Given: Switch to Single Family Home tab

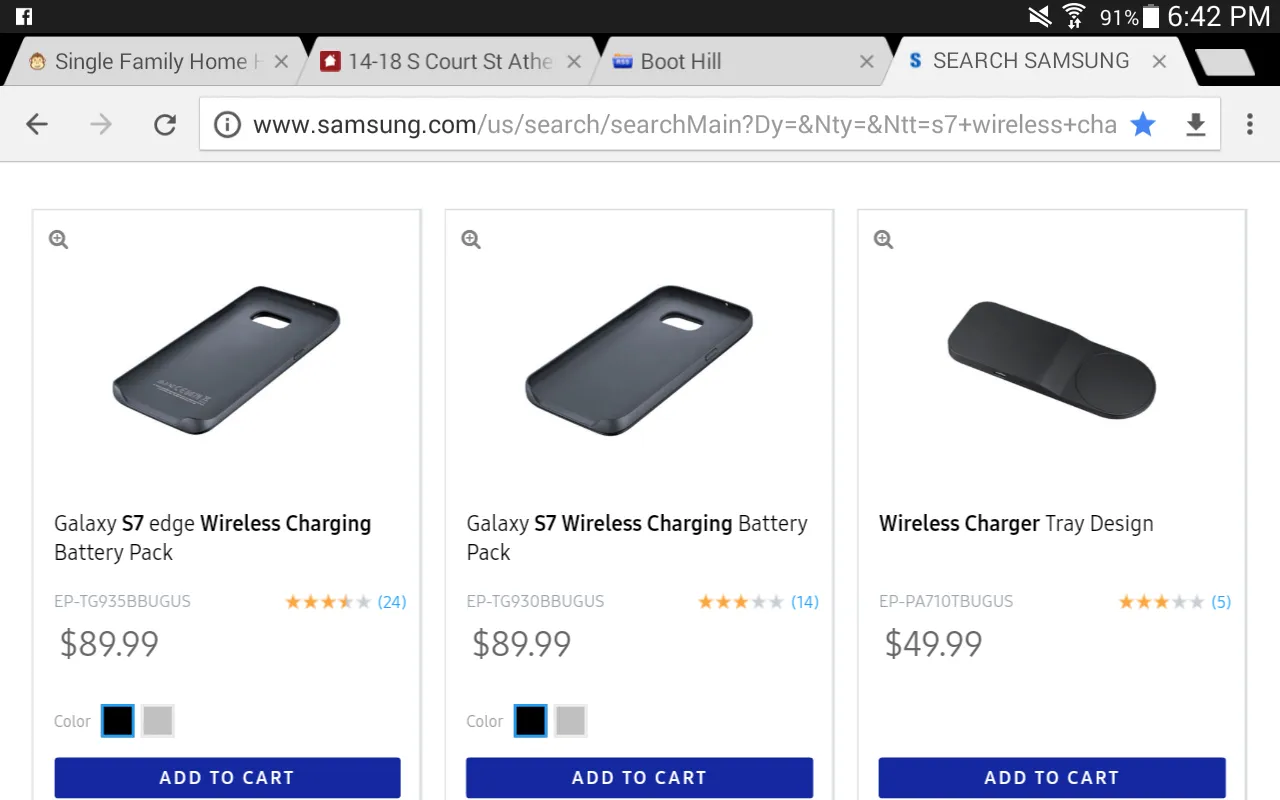Looking at the screenshot, I should point(150,62).
